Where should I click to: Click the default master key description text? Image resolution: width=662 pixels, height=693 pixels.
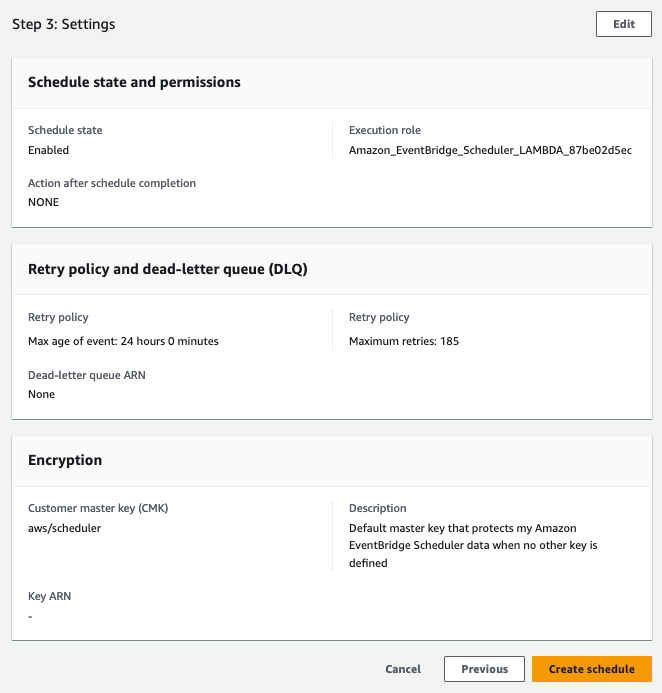473,545
